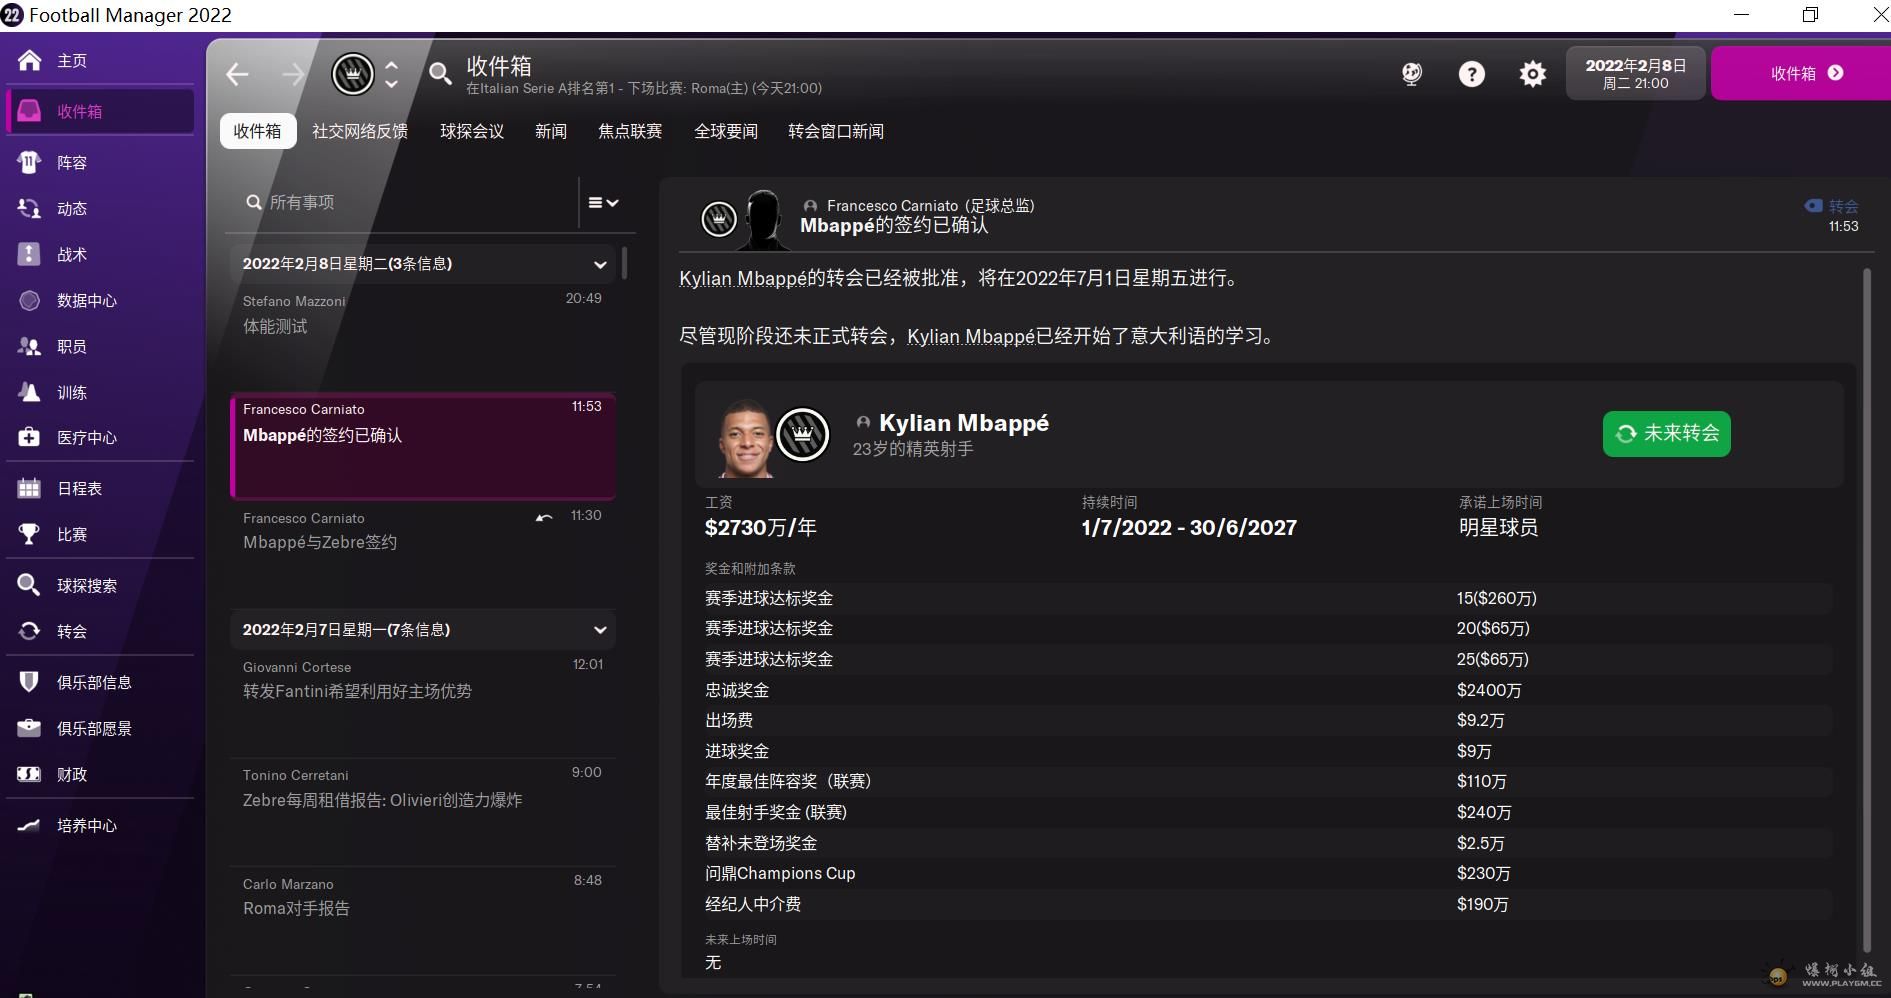Screen dimensions: 1891x998
Task: Click the purple 收件箱 continue button
Action: click(1800, 73)
